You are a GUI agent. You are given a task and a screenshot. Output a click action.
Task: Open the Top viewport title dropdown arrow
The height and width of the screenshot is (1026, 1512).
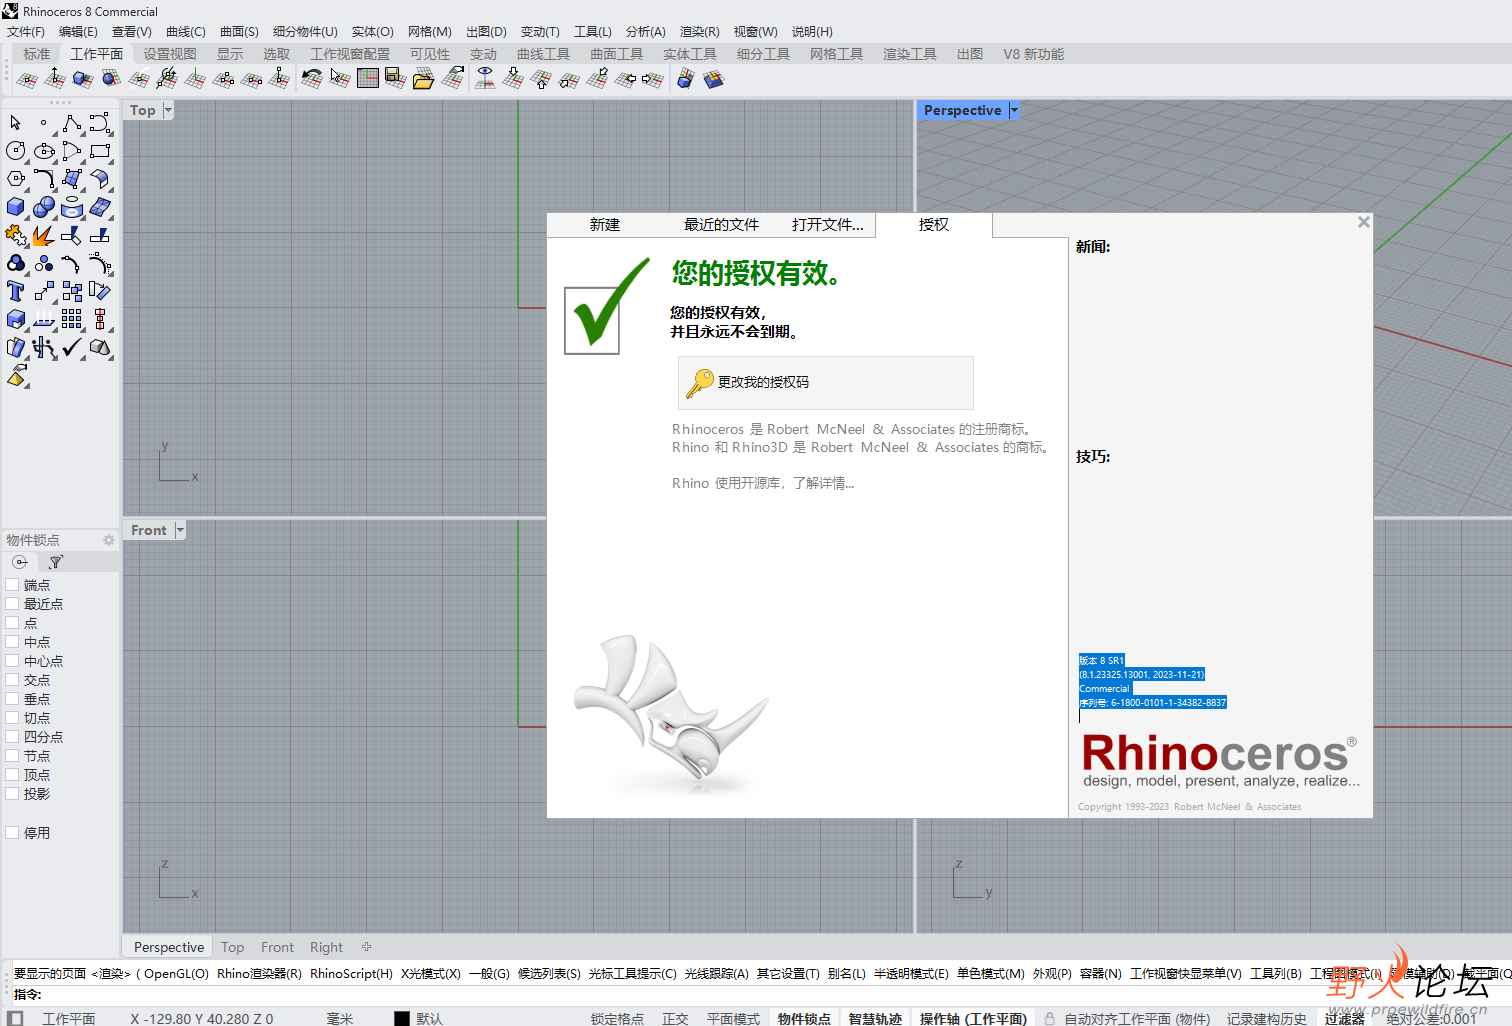(x=168, y=110)
